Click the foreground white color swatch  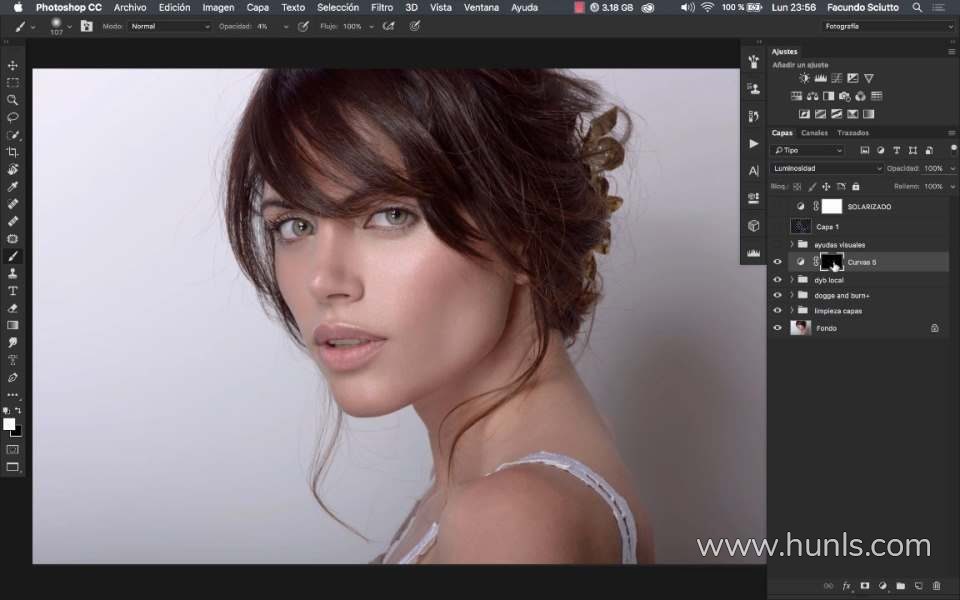9,424
